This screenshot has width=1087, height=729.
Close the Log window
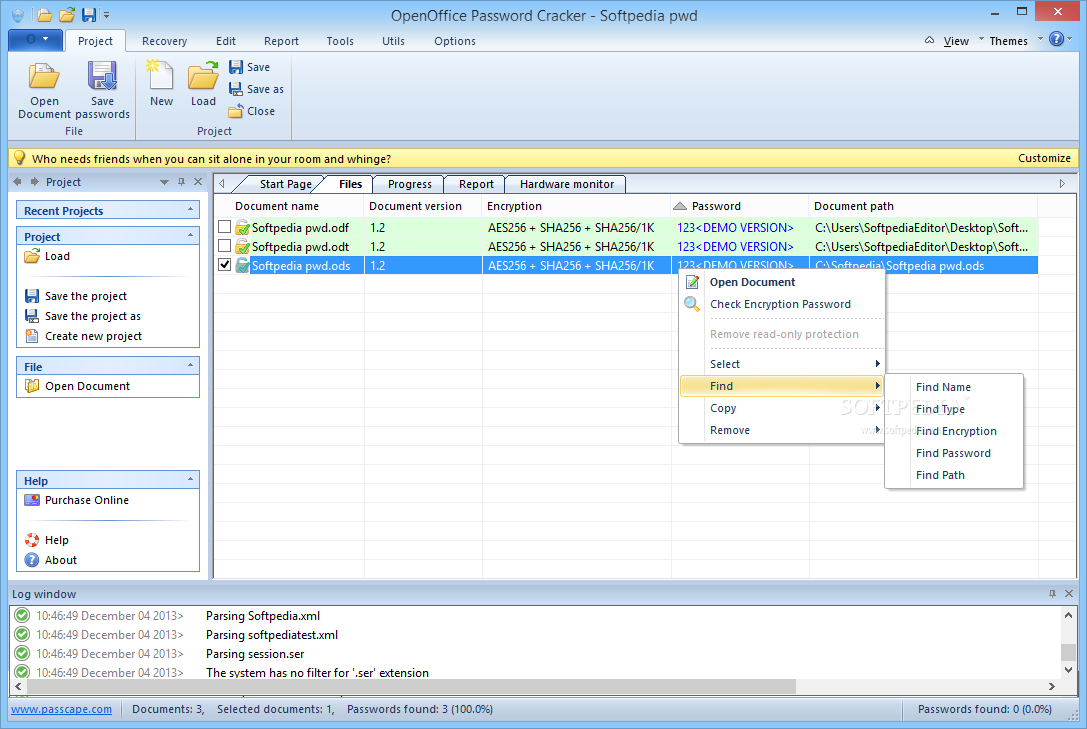pos(1069,594)
